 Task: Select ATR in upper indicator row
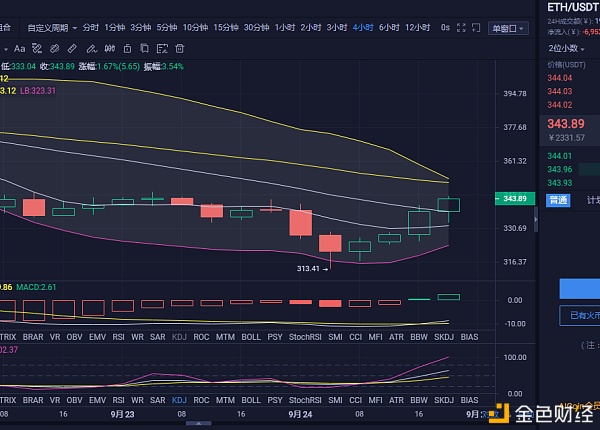[396, 337]
